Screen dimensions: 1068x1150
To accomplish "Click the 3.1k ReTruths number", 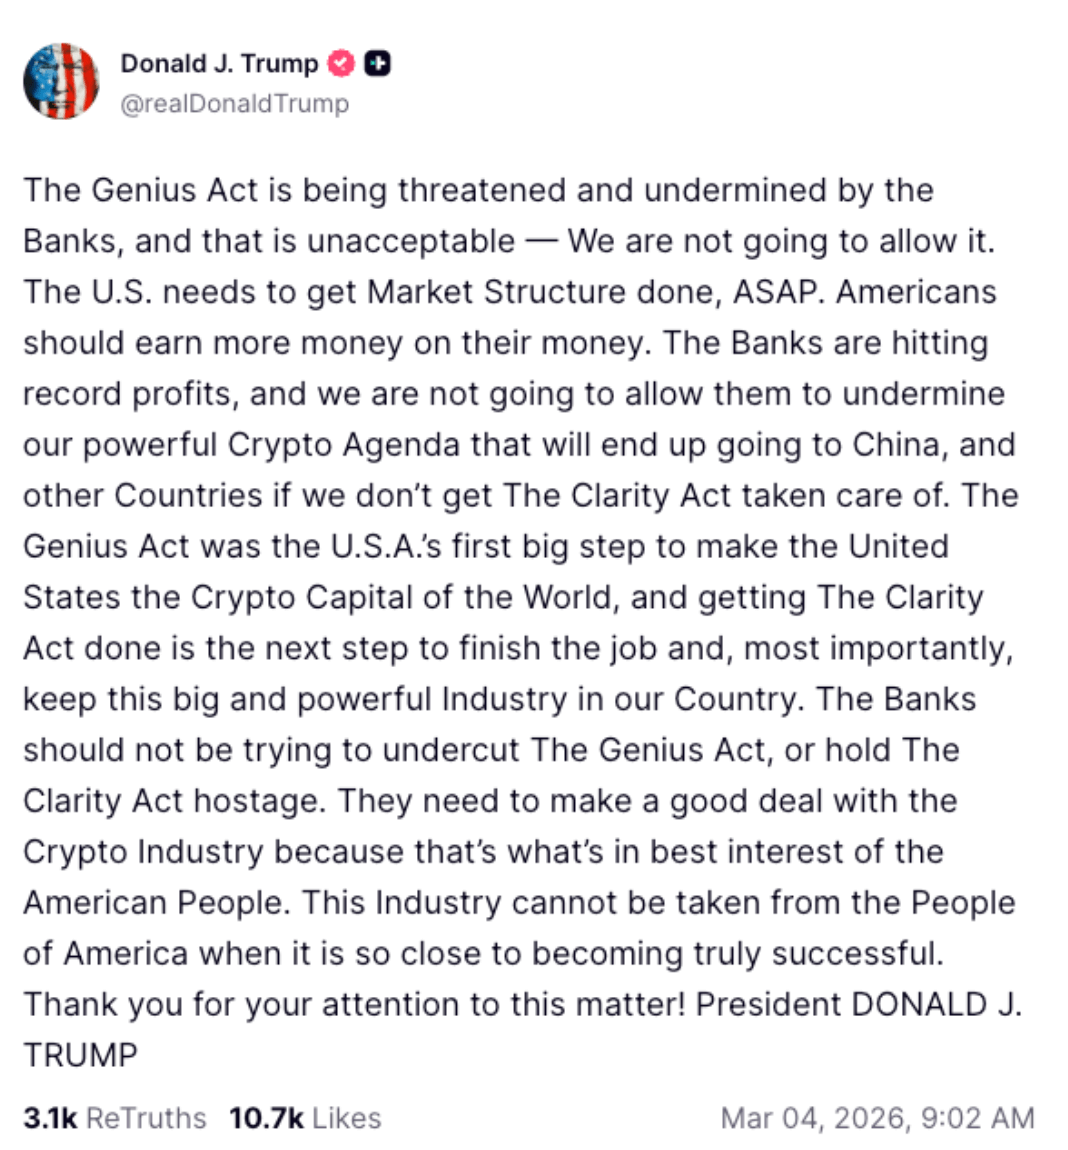I will [50, 1118].
